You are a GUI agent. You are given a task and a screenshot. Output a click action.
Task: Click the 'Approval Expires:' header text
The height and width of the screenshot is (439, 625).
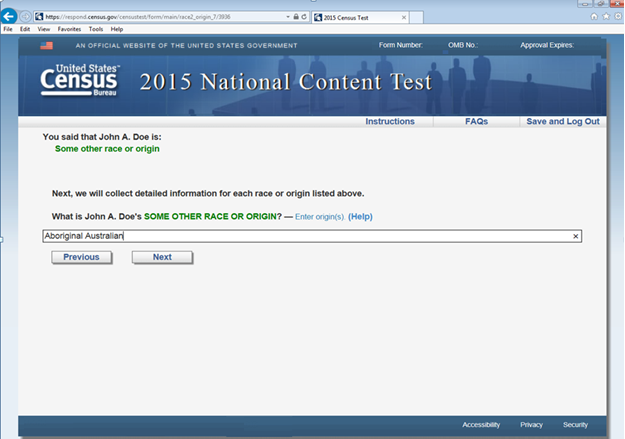coord(547,45)
